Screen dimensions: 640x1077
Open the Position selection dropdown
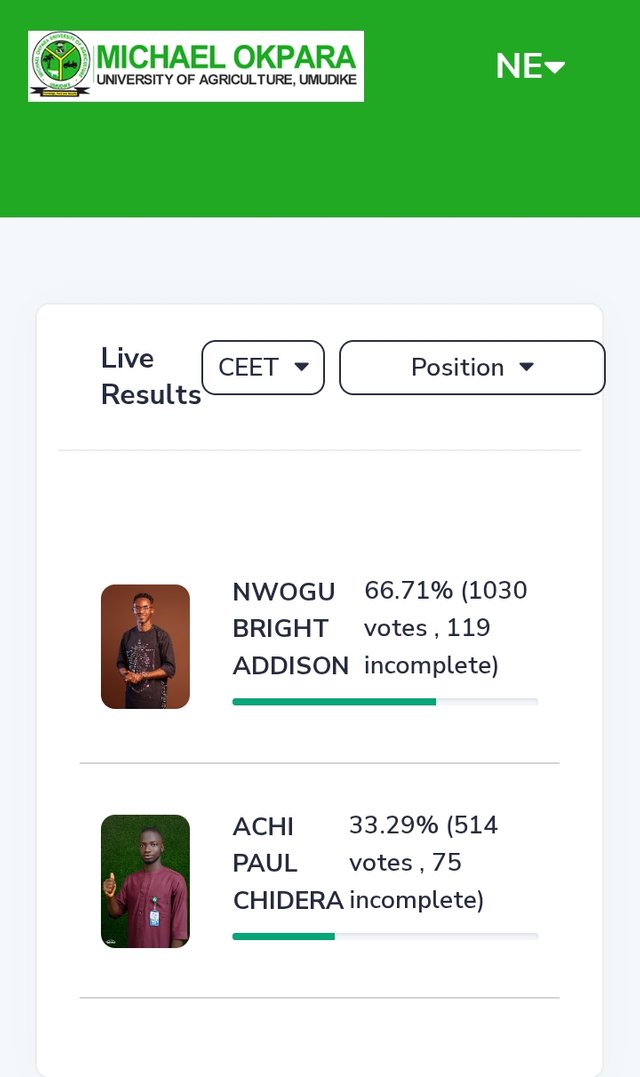(x=472, y=367)
